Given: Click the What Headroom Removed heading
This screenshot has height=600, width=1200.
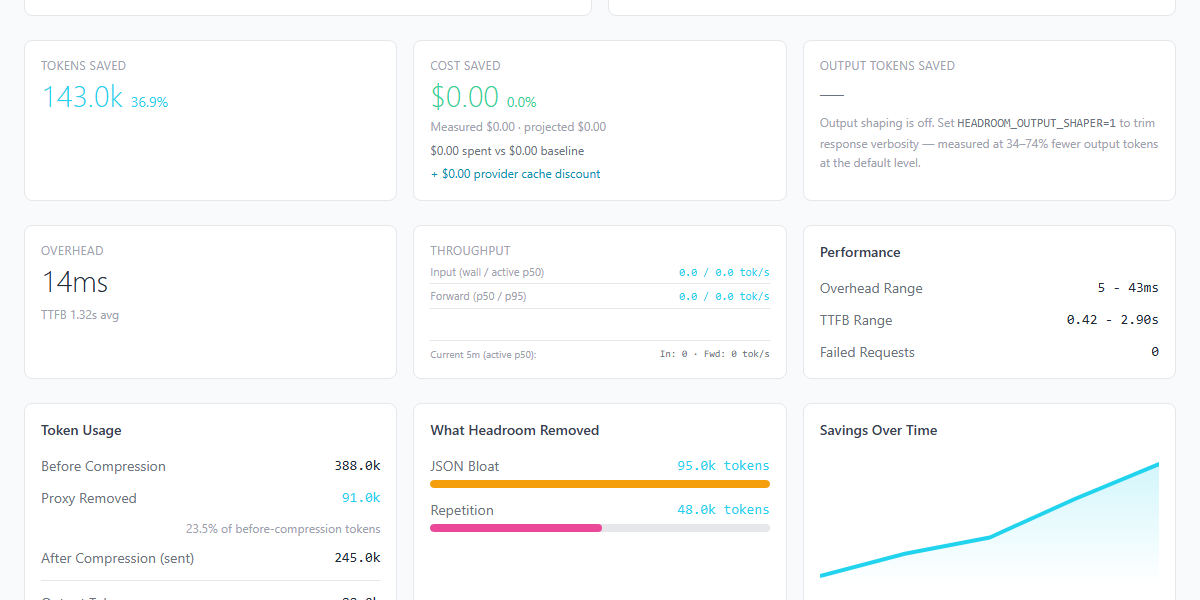Looking at the screenshot, I should (515, 430).
